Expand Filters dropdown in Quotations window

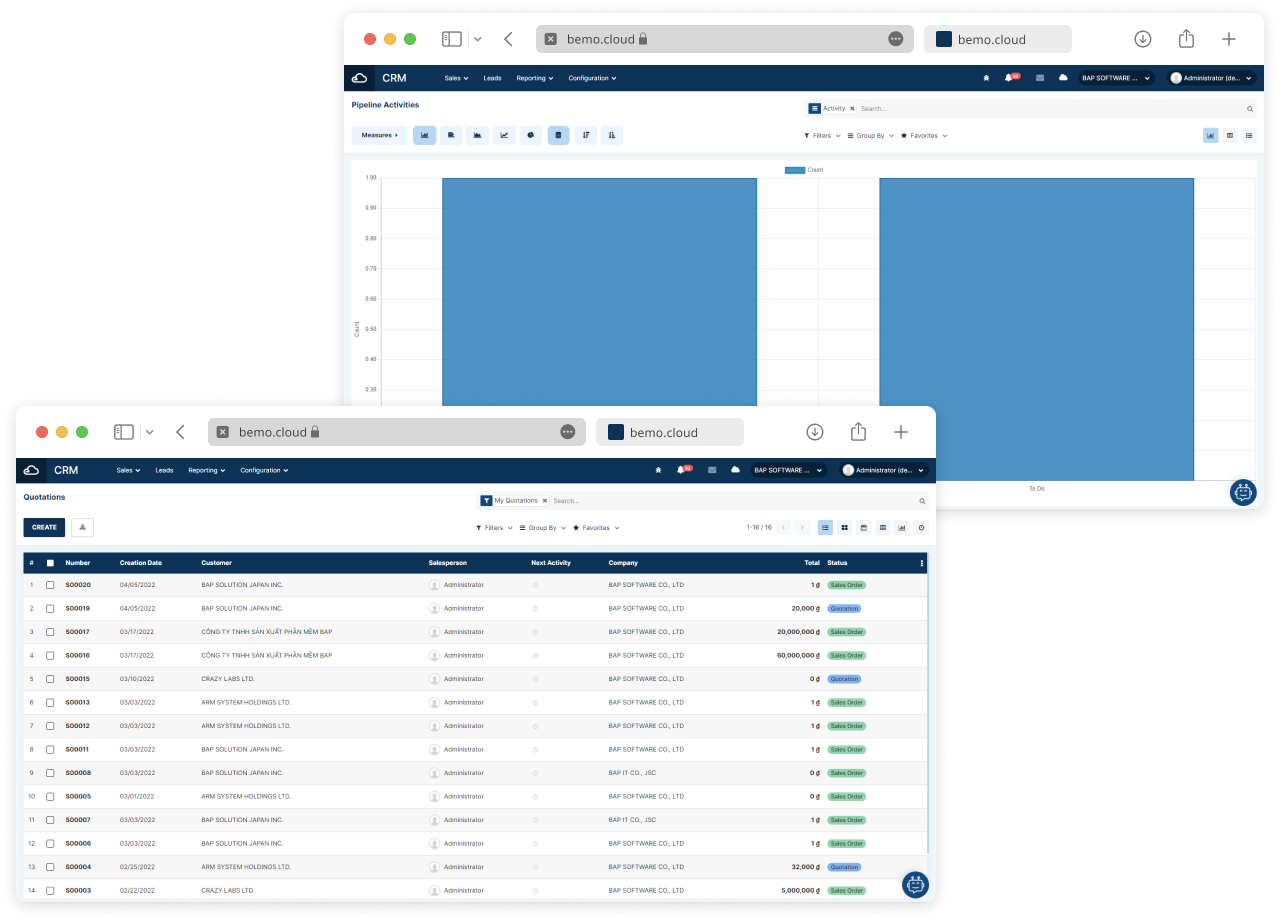coord(494,528)
